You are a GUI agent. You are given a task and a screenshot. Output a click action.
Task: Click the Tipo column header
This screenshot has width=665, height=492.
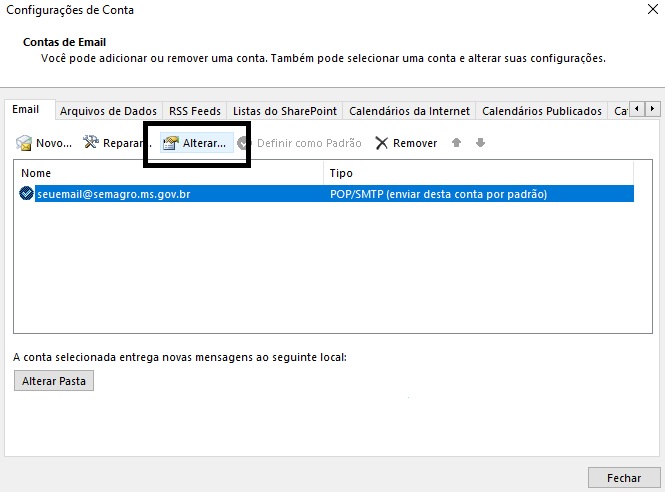(x=480, y=173)
